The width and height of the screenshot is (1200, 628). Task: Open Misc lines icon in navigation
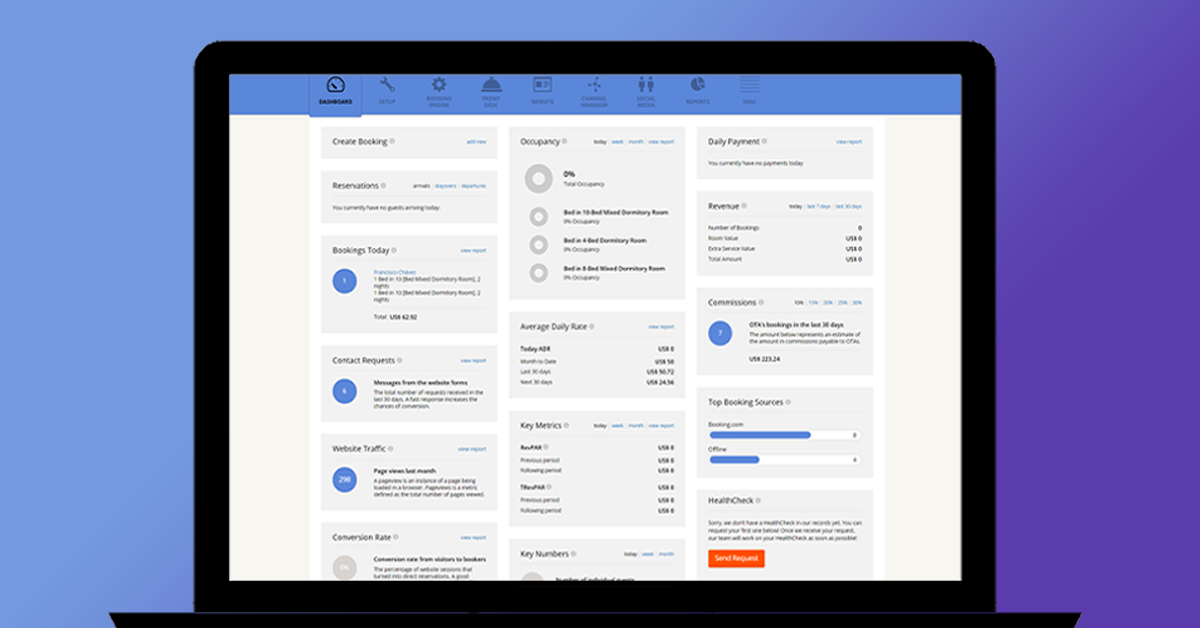[749, 85]
